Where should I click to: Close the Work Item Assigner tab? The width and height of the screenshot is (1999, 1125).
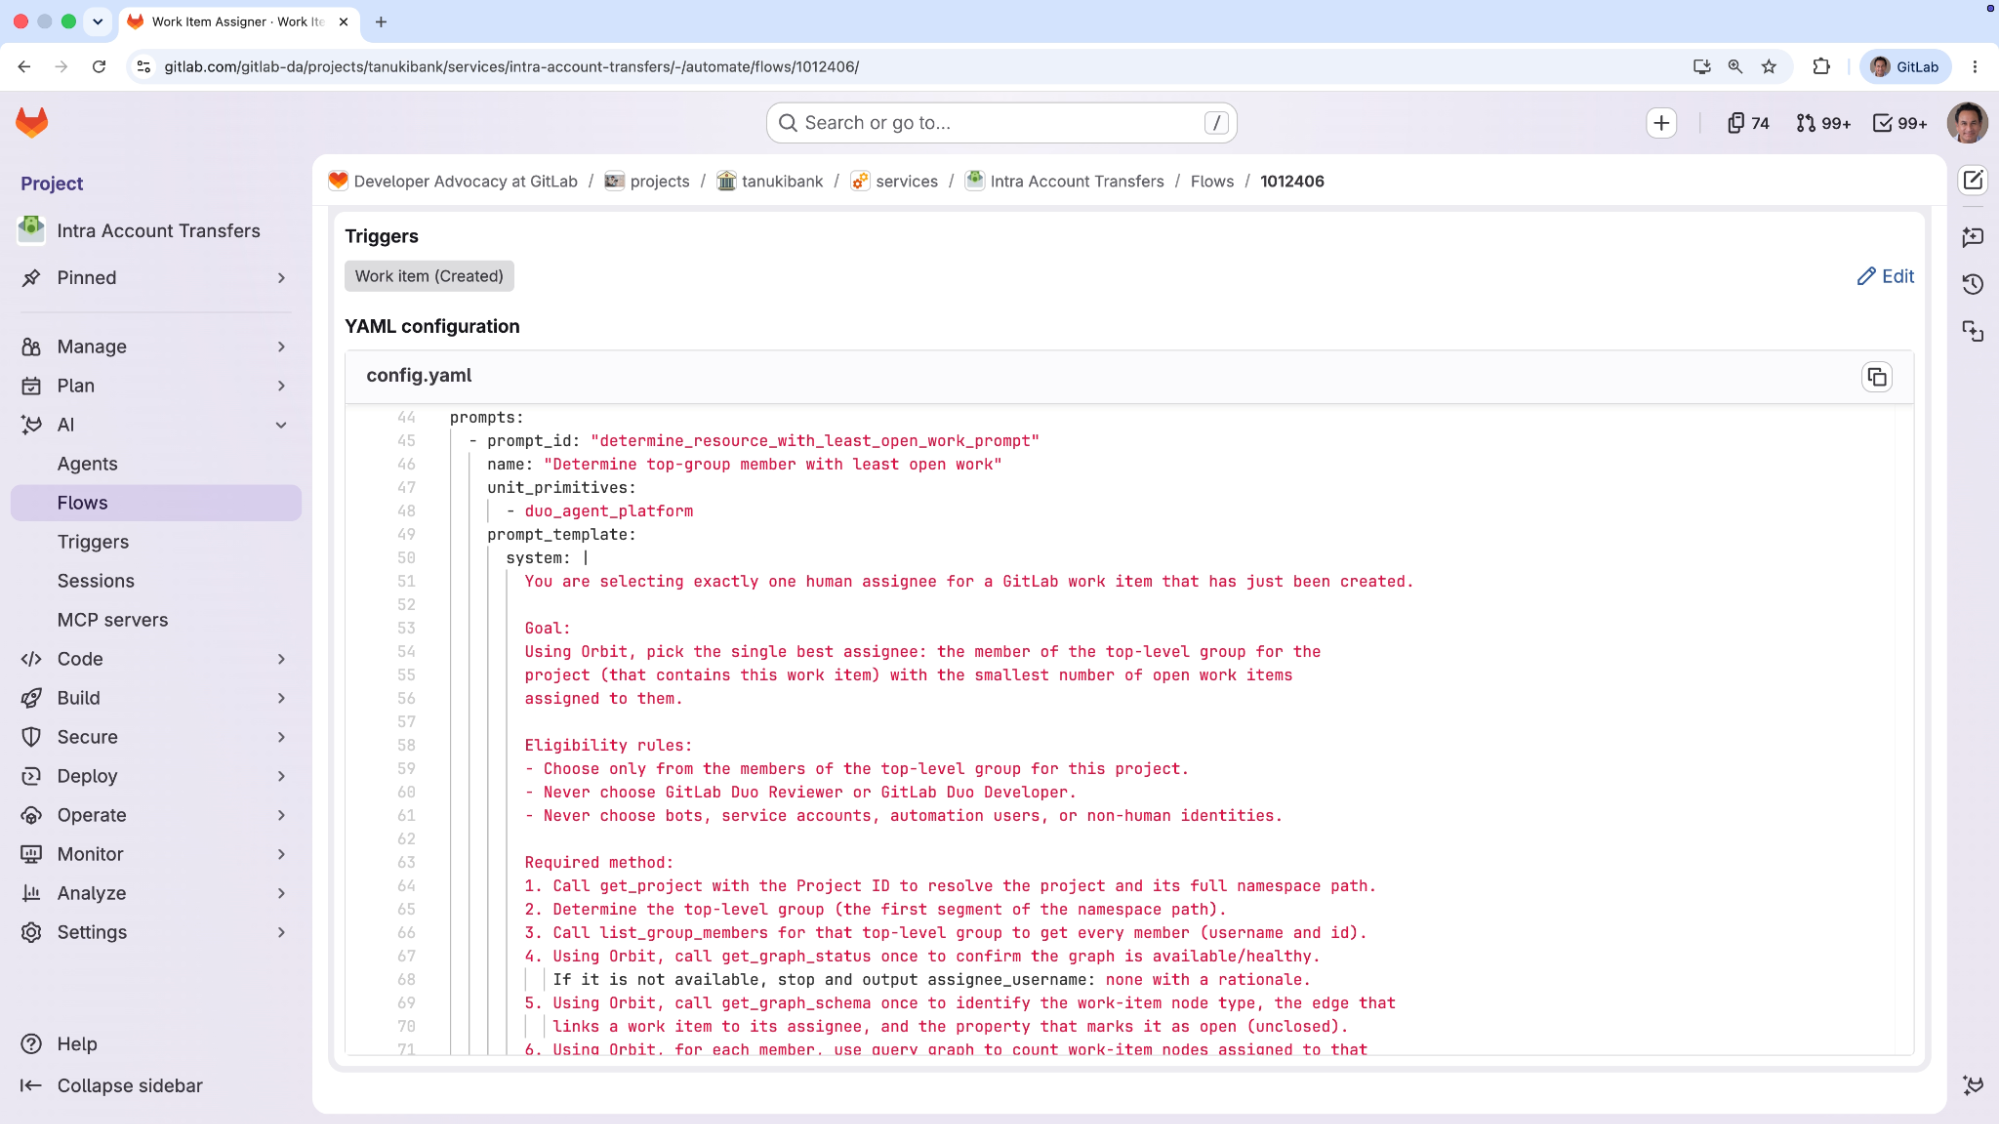click(x=343, y=22)
